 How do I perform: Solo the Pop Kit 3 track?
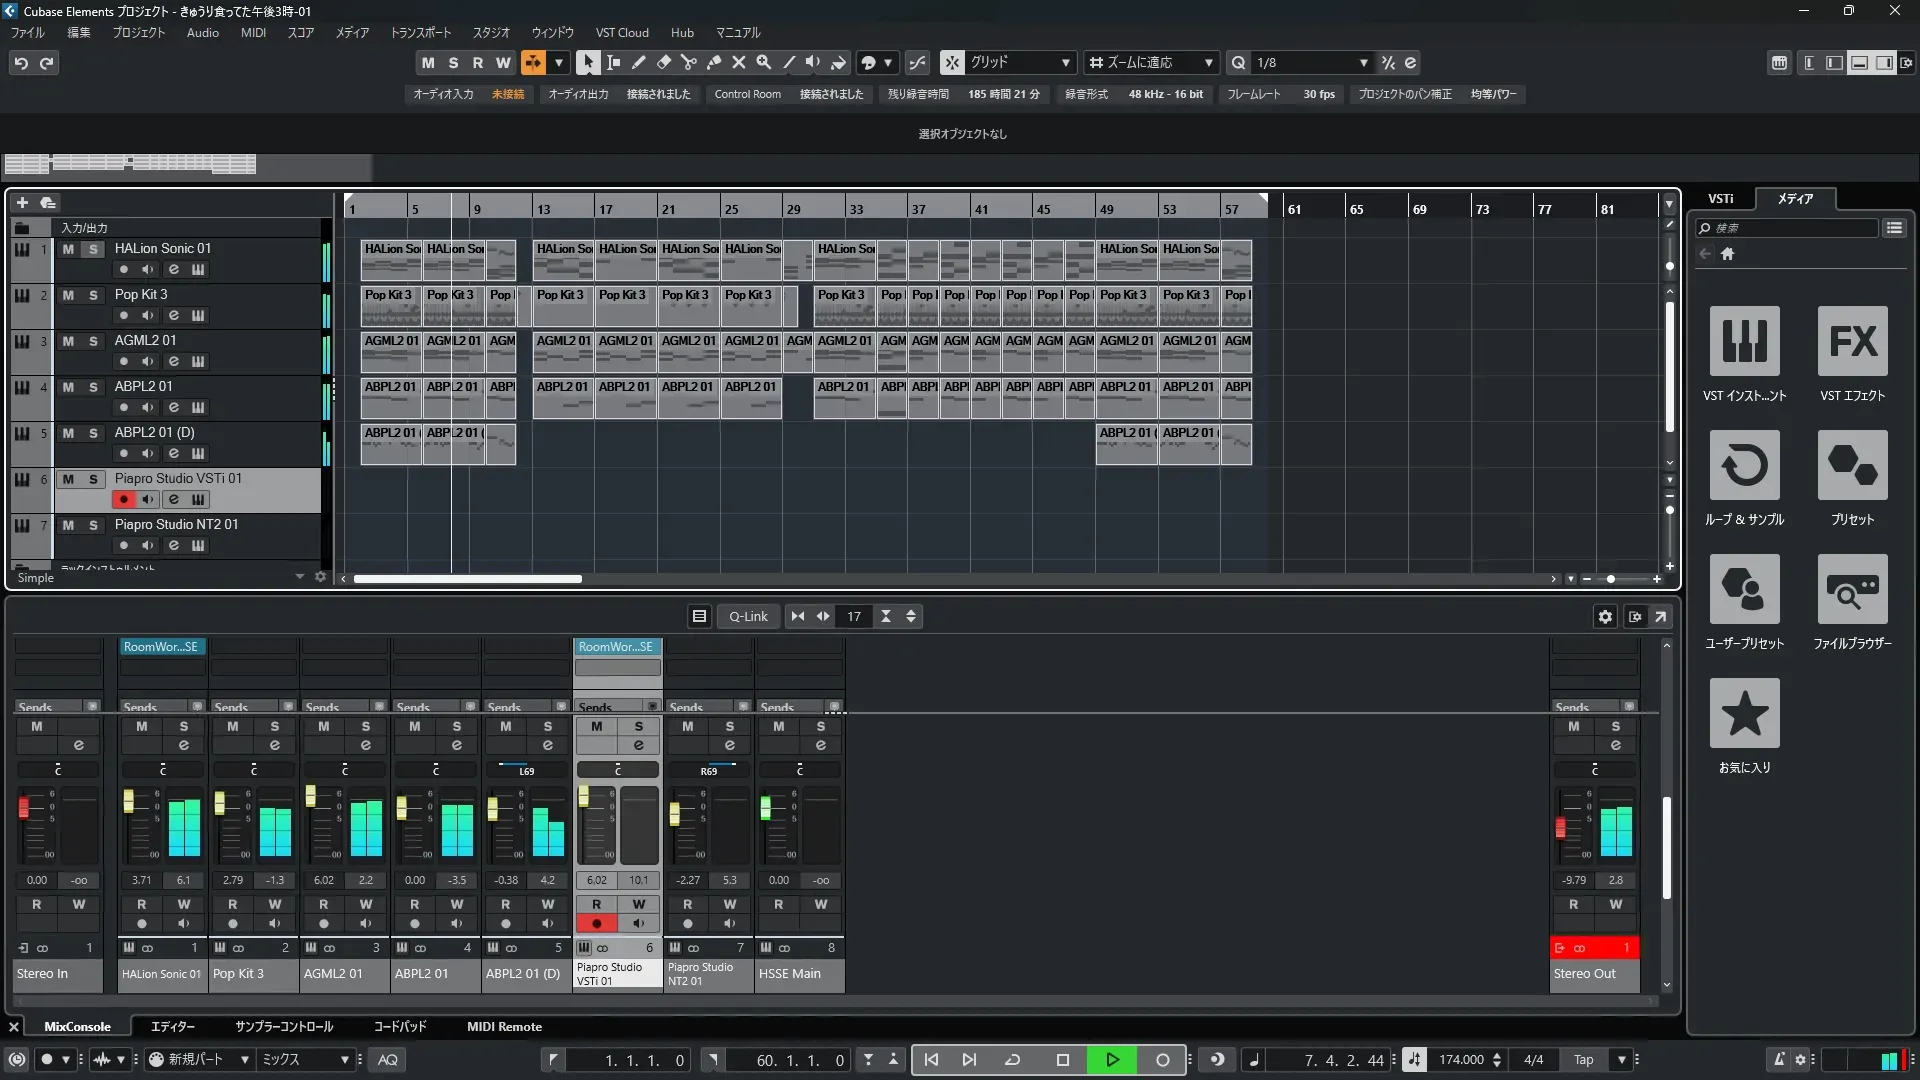click(x=93, y=295)
